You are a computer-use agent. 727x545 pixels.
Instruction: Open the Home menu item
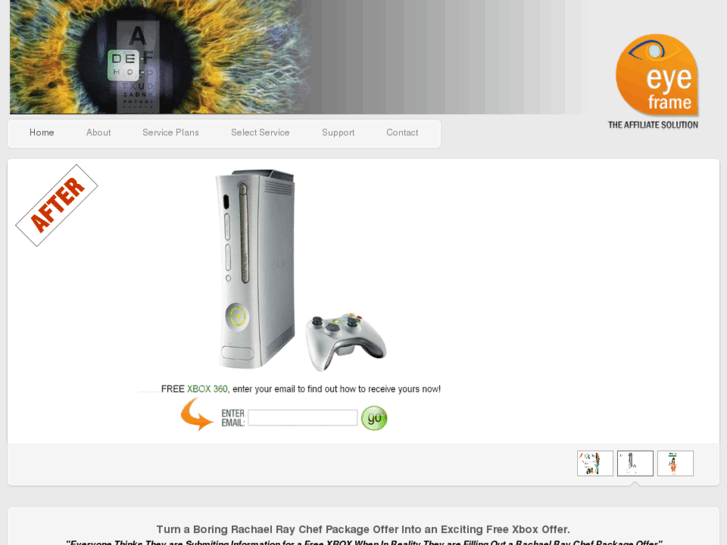(42, 133)
